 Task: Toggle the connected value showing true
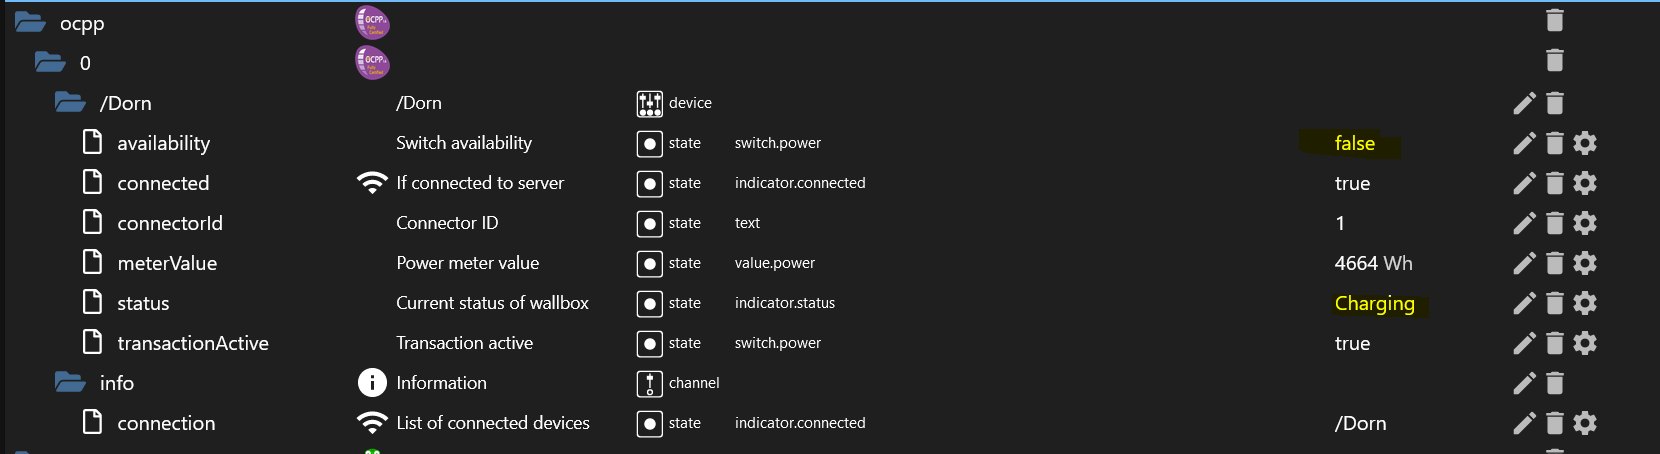[x=1352, y=183]
